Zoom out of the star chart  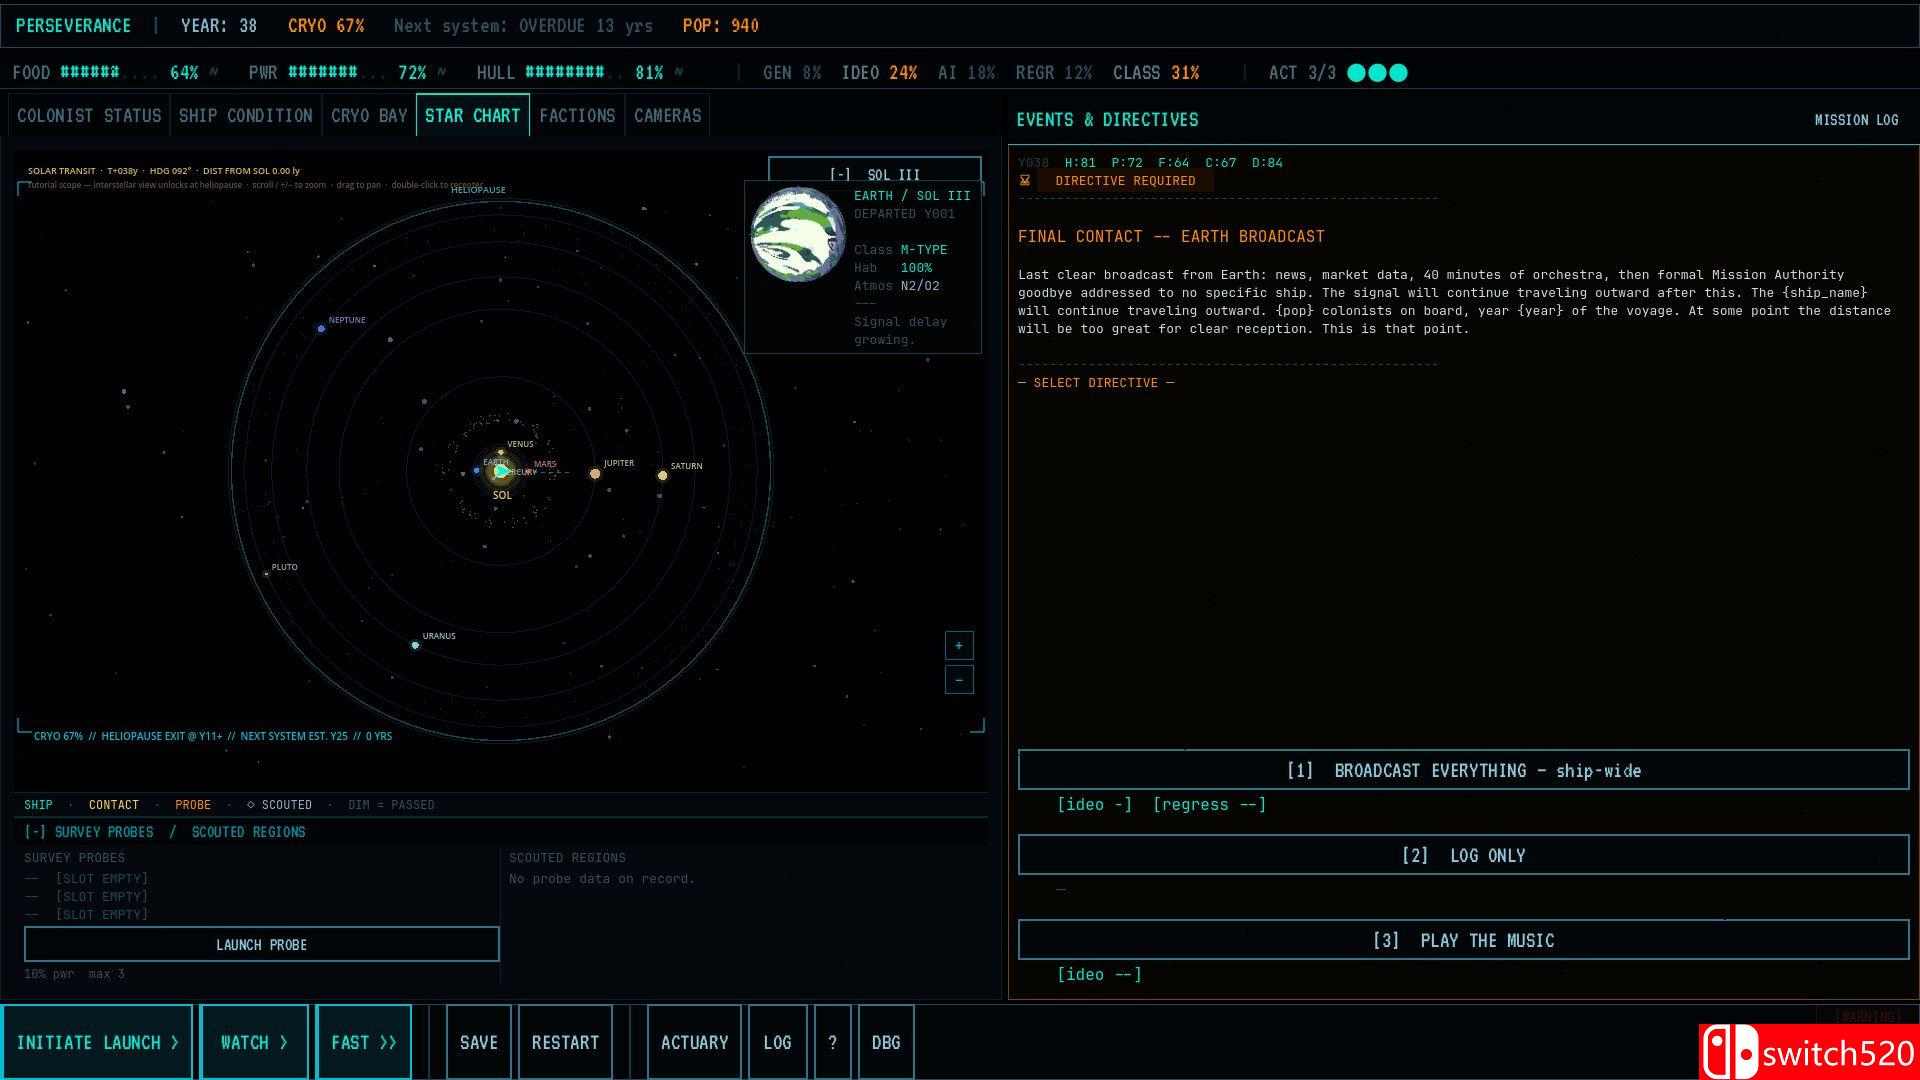coord(959,680)
